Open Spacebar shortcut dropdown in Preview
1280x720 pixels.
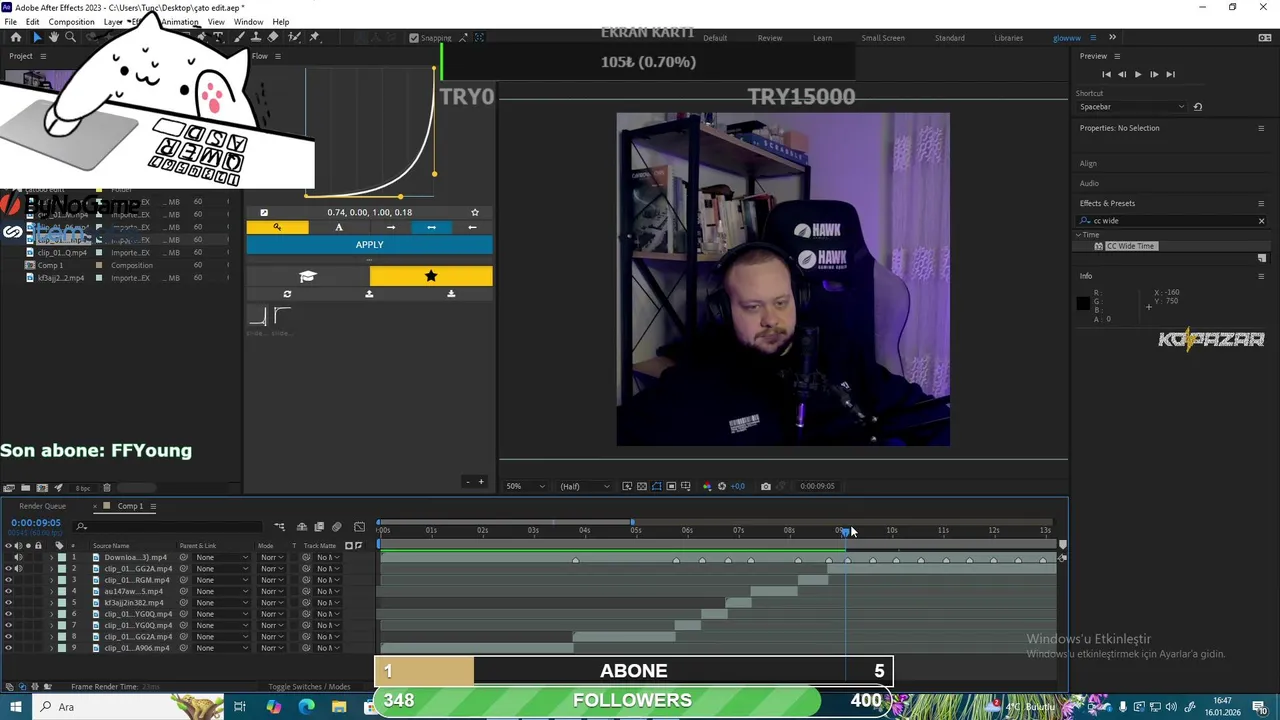(1132, 107)
